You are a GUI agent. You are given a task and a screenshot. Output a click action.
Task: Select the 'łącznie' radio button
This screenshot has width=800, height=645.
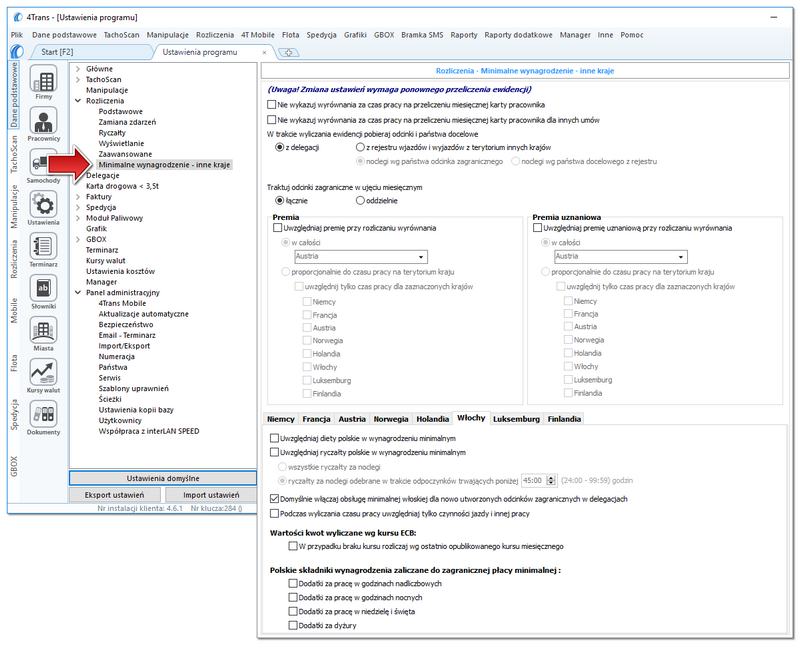[x=280, y=201]
